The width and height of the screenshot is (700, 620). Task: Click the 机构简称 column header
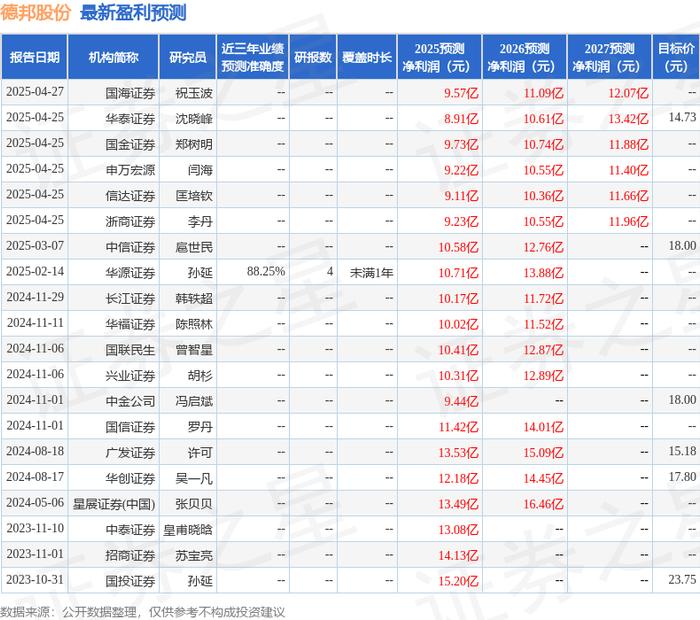pyautogui.click(x=113, y=57)
